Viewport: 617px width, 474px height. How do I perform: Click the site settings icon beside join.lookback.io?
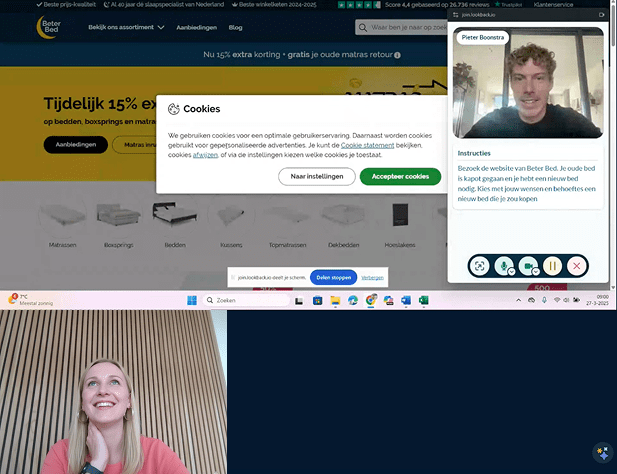pos(455,15)
